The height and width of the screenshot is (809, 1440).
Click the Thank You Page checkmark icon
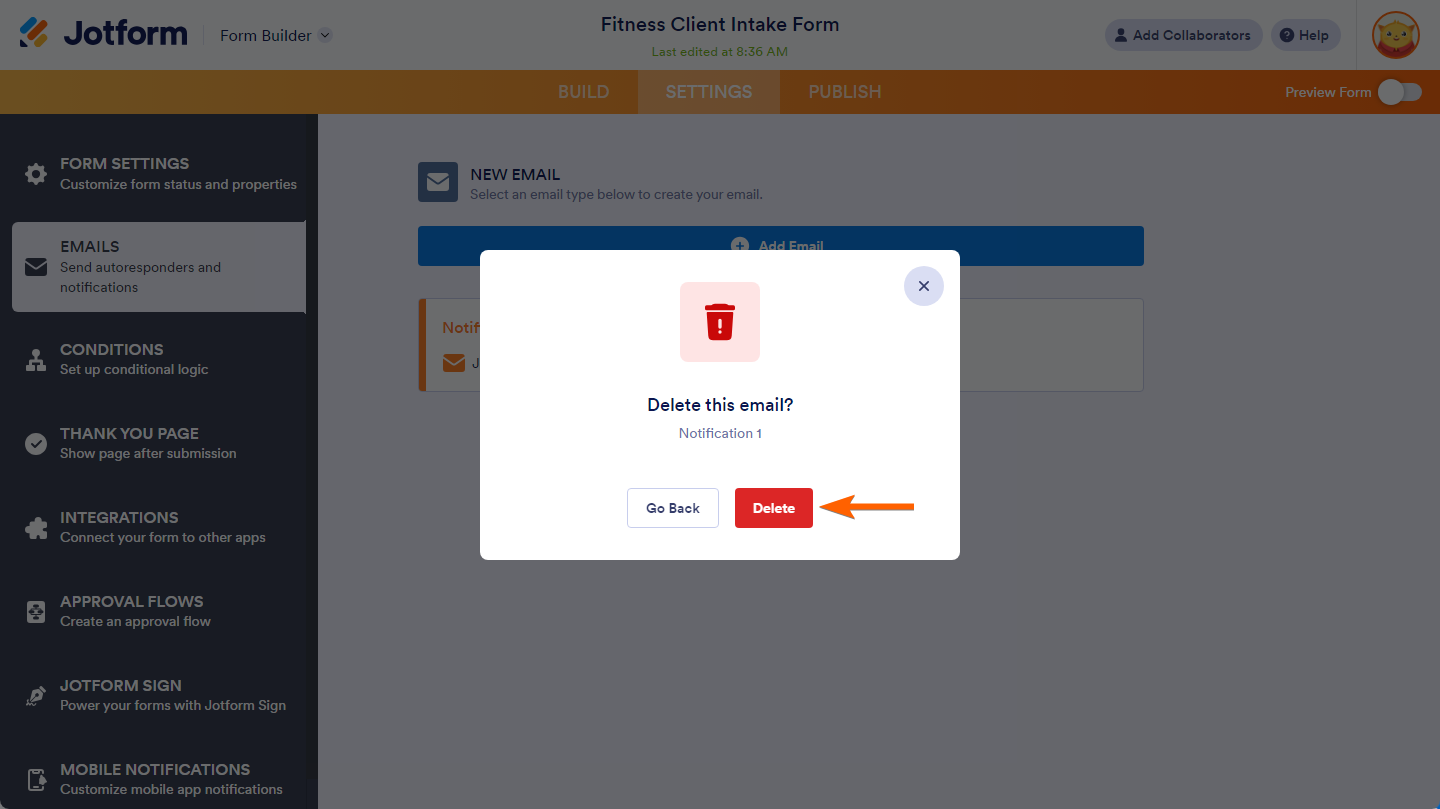coord(36,444)
